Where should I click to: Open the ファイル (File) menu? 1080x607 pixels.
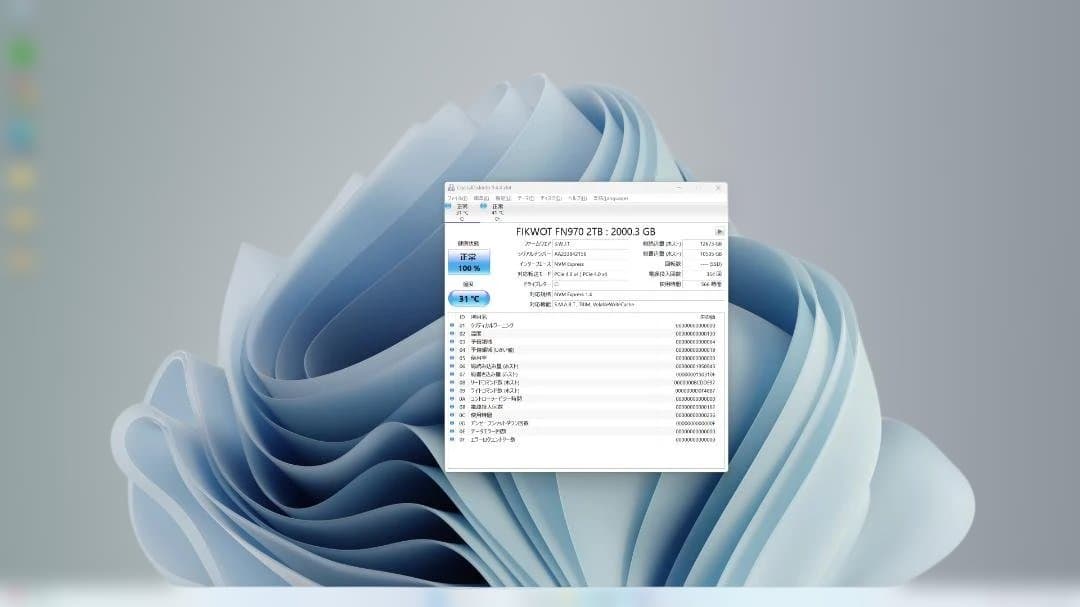pos(457,198)
